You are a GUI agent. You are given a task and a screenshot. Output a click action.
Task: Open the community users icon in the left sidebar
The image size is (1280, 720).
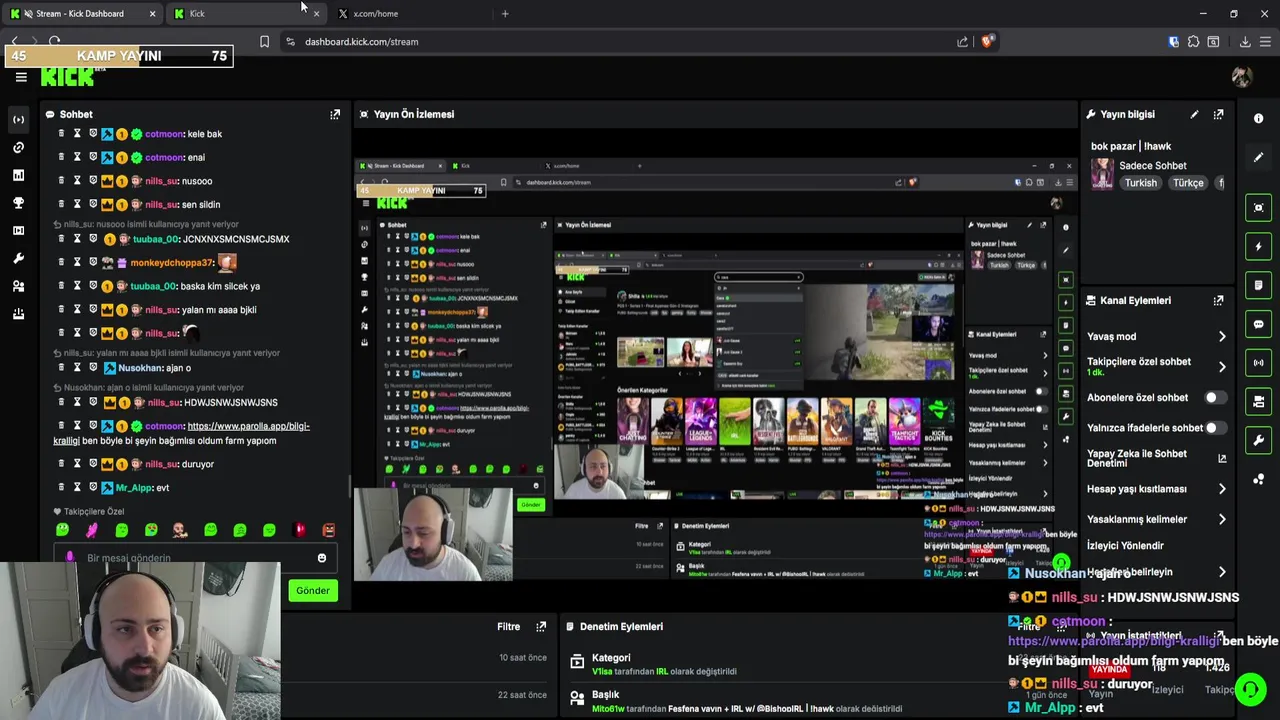pyautogui.click(x=18, y=286)
